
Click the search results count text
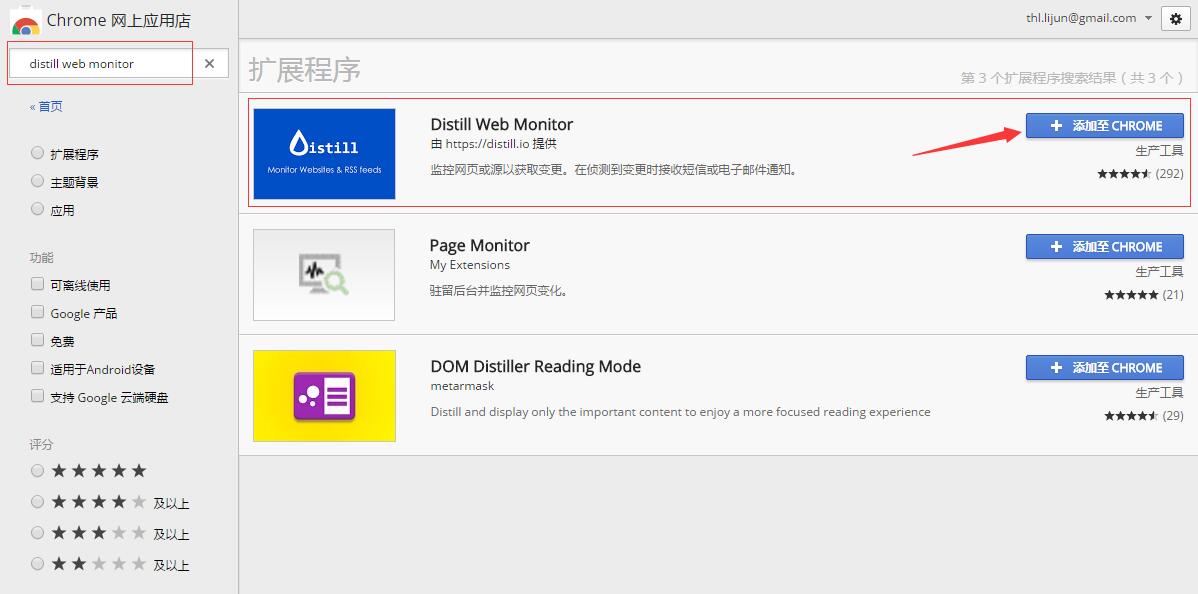(x=1072, y=78)
